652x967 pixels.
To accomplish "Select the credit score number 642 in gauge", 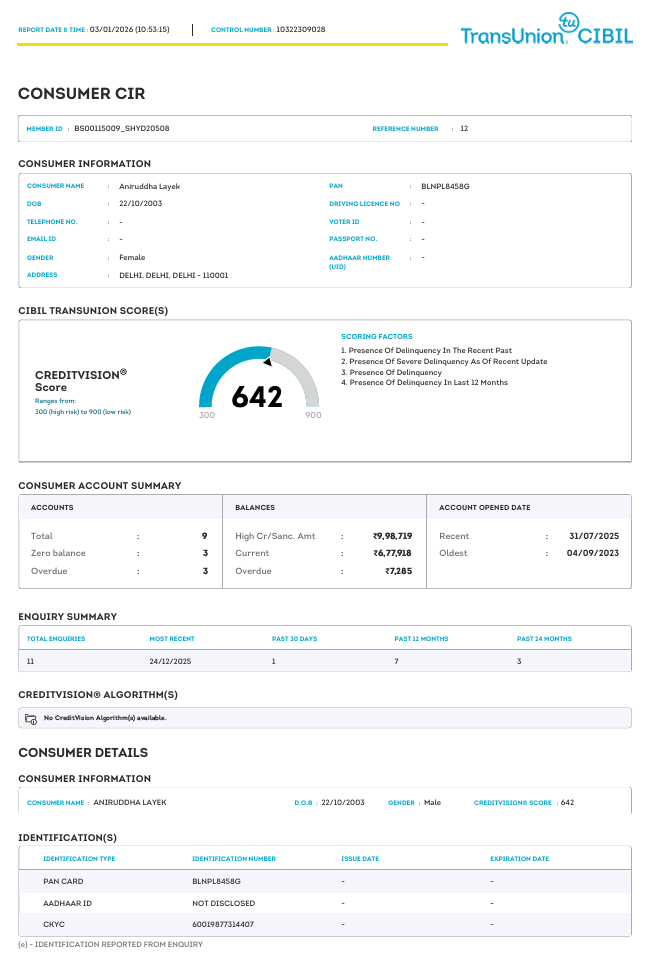I will click(257, 397).
